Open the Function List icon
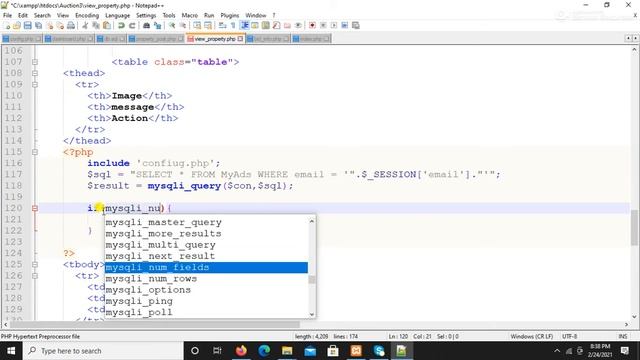Image resolution: width=640 pixels, height=360 pixels. 276,25
